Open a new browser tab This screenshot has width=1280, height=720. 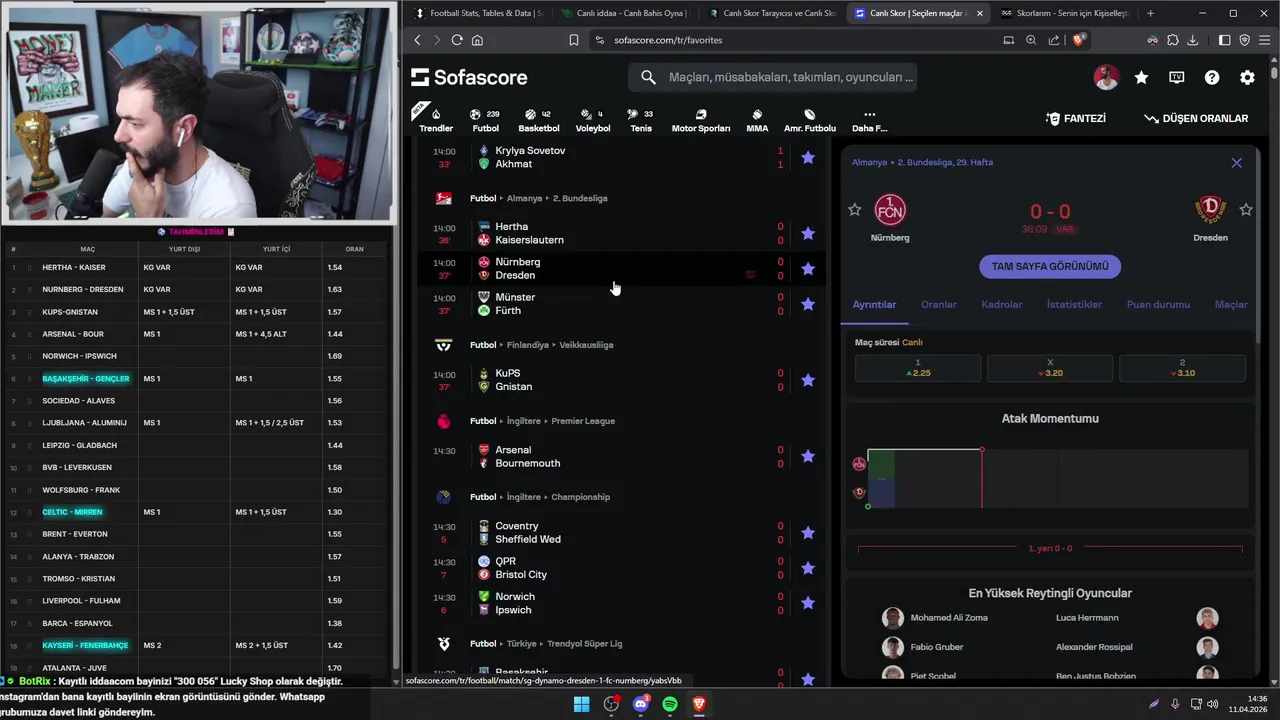(x=1150, y=13)
